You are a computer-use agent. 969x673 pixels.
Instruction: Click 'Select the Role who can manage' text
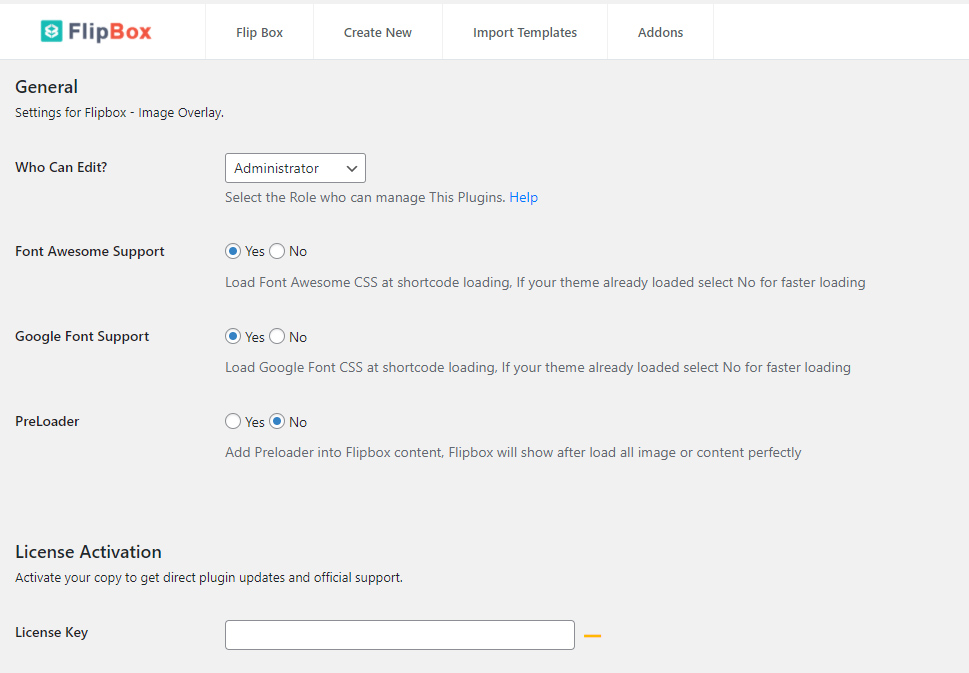pos(365,198)
